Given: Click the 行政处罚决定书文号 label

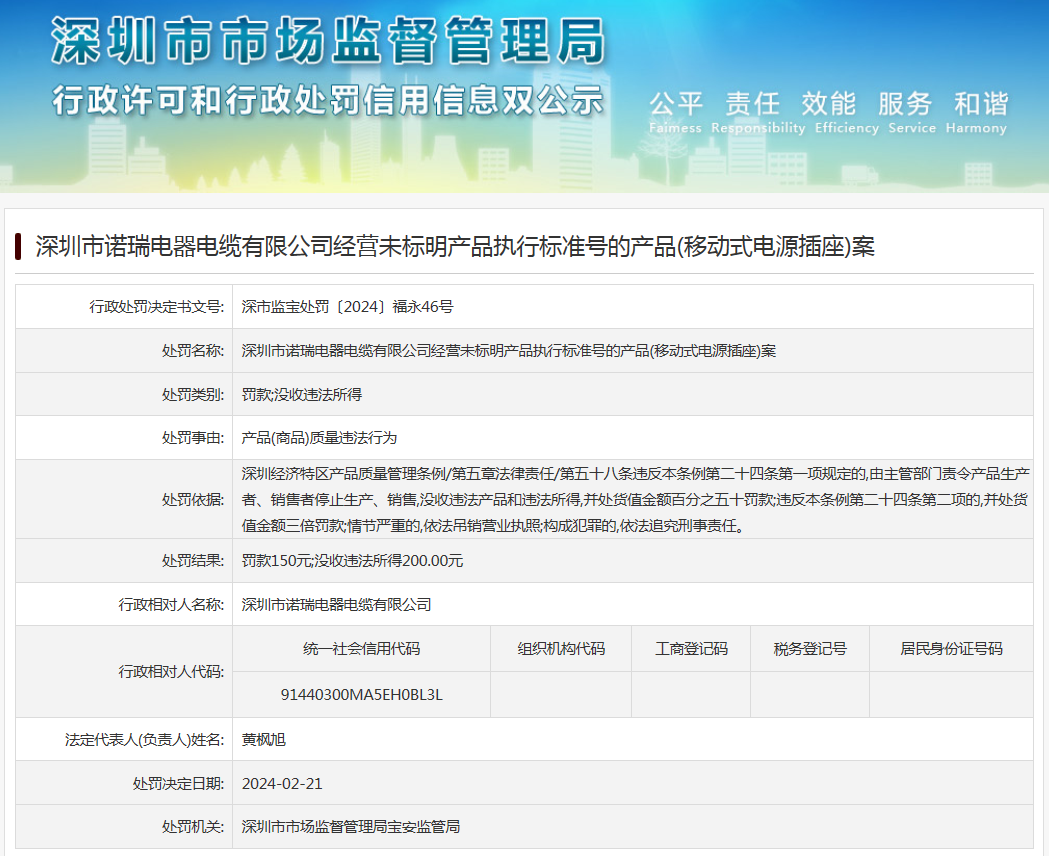Looking at the screenshot, I should 157,307.
